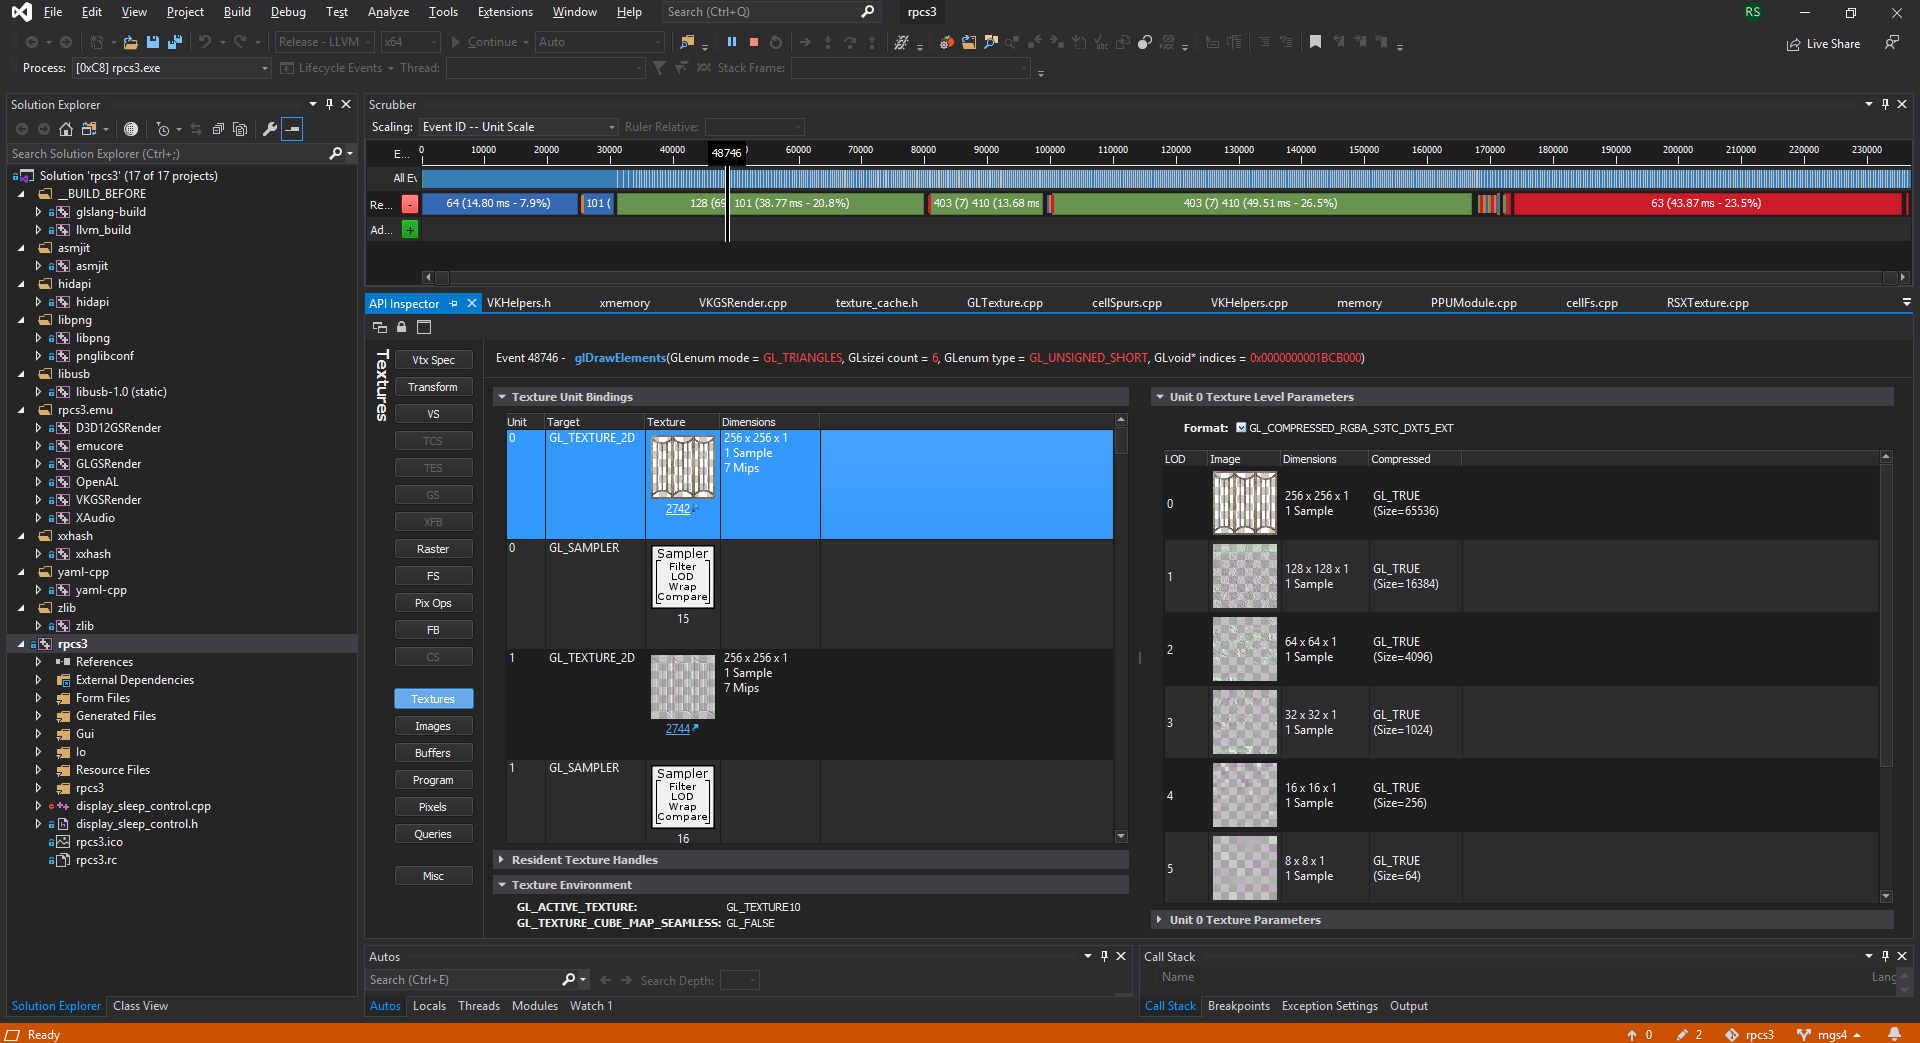This screenshot has height=1043, width=1920.
Task: Click Save All in toolbar
Action: 175,42
